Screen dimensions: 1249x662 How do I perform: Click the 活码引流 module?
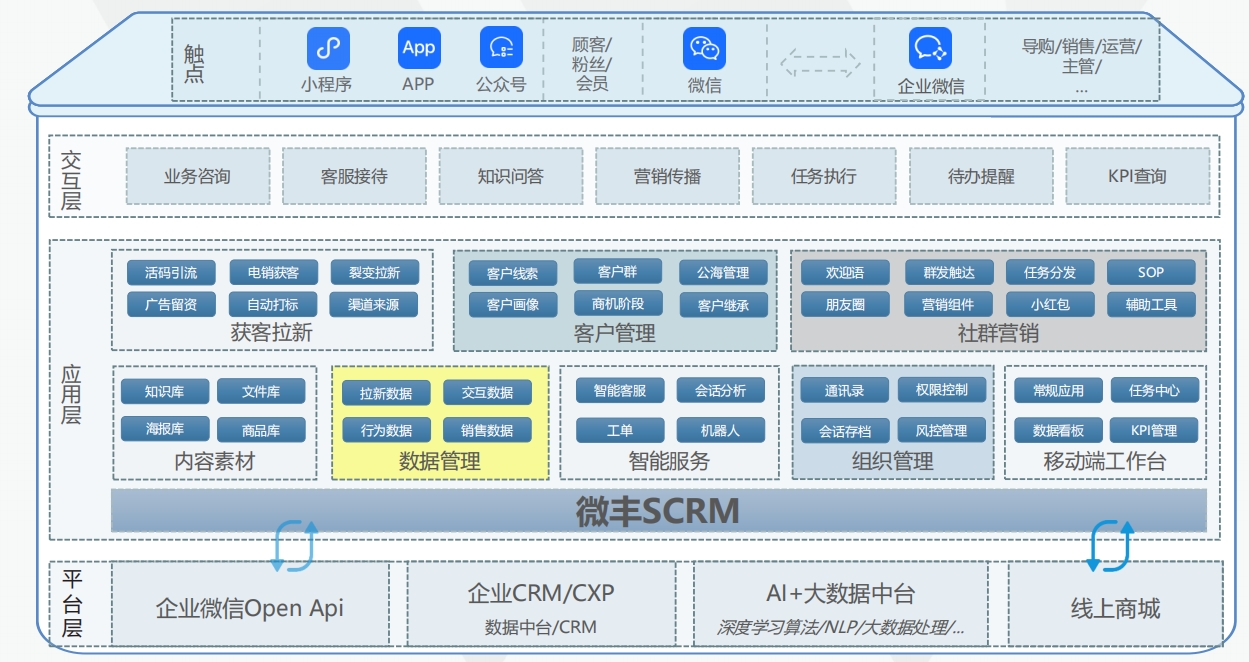click(171, 272)
